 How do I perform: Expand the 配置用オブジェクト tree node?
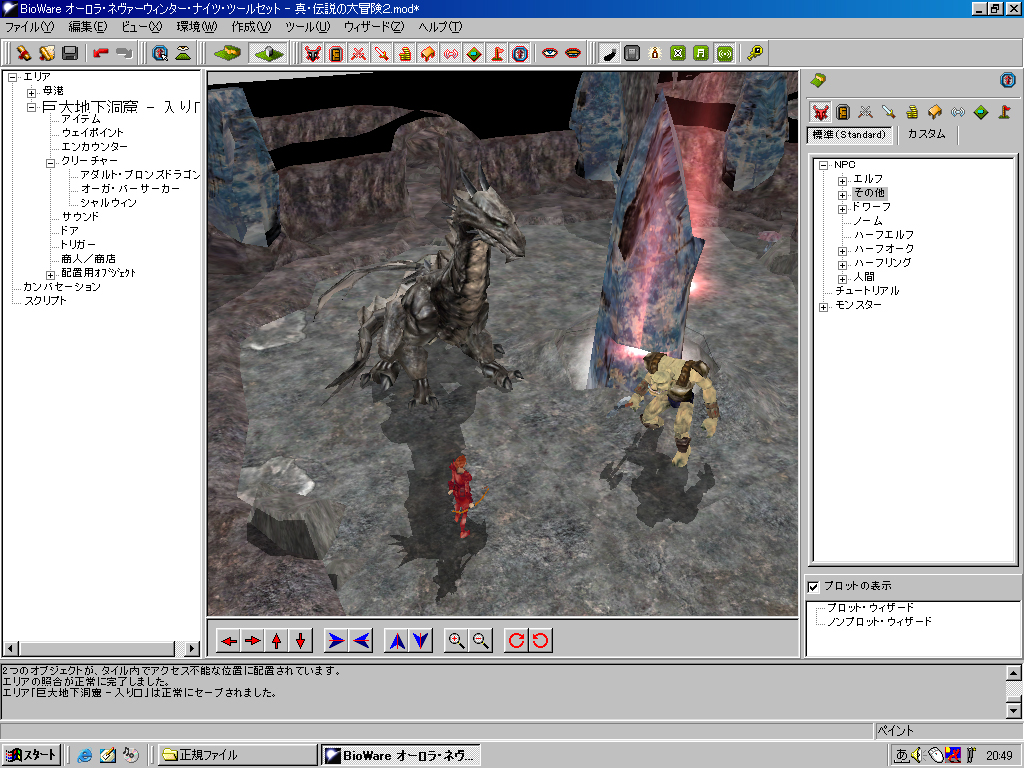[50, 274]
